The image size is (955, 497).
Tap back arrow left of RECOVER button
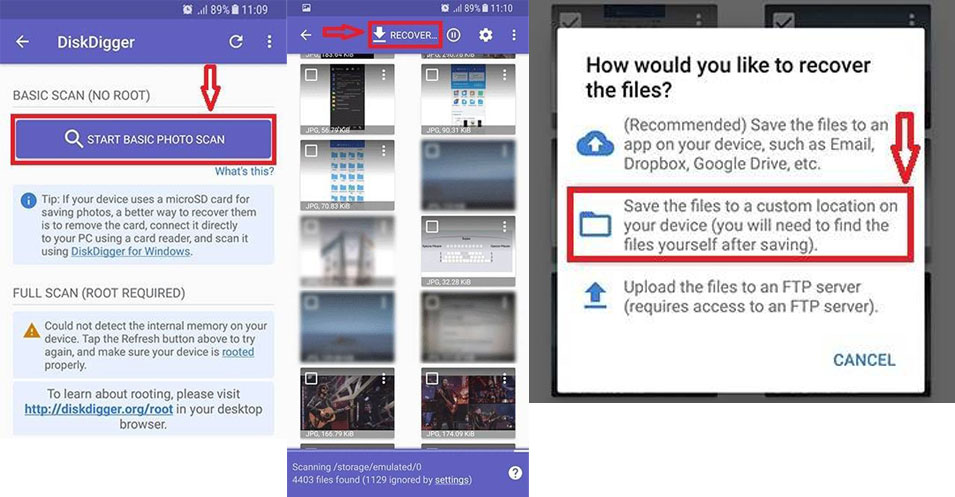coord(306,35)
